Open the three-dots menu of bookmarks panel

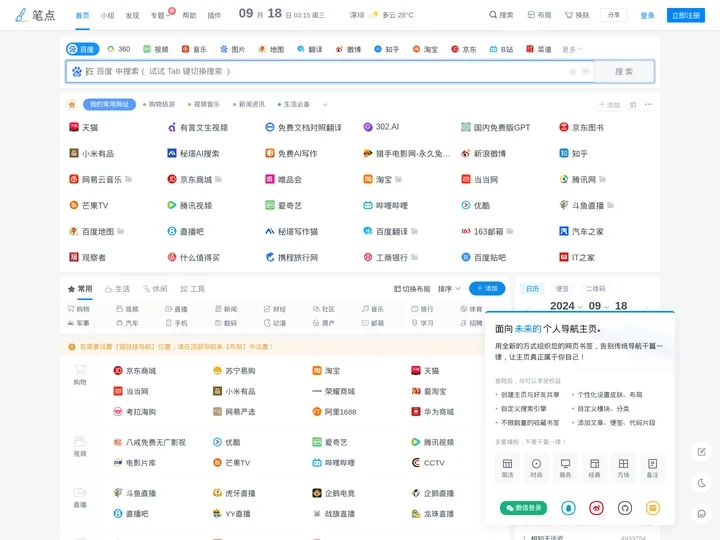pyautogui.click(x=648, y=104)
